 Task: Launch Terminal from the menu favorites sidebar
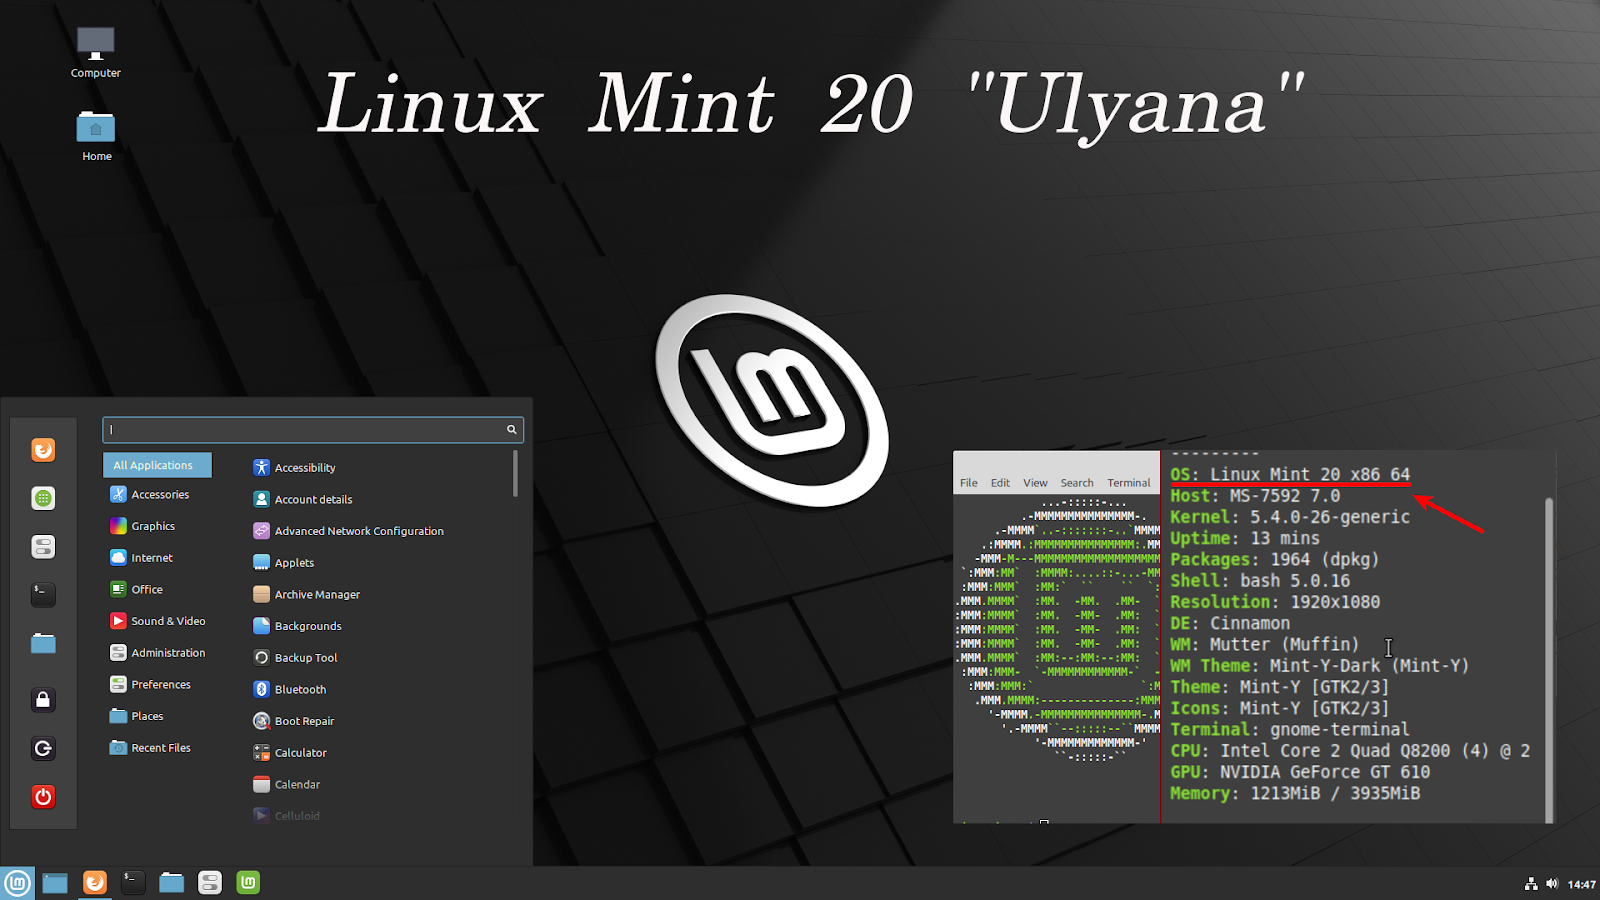coord(43,595)
